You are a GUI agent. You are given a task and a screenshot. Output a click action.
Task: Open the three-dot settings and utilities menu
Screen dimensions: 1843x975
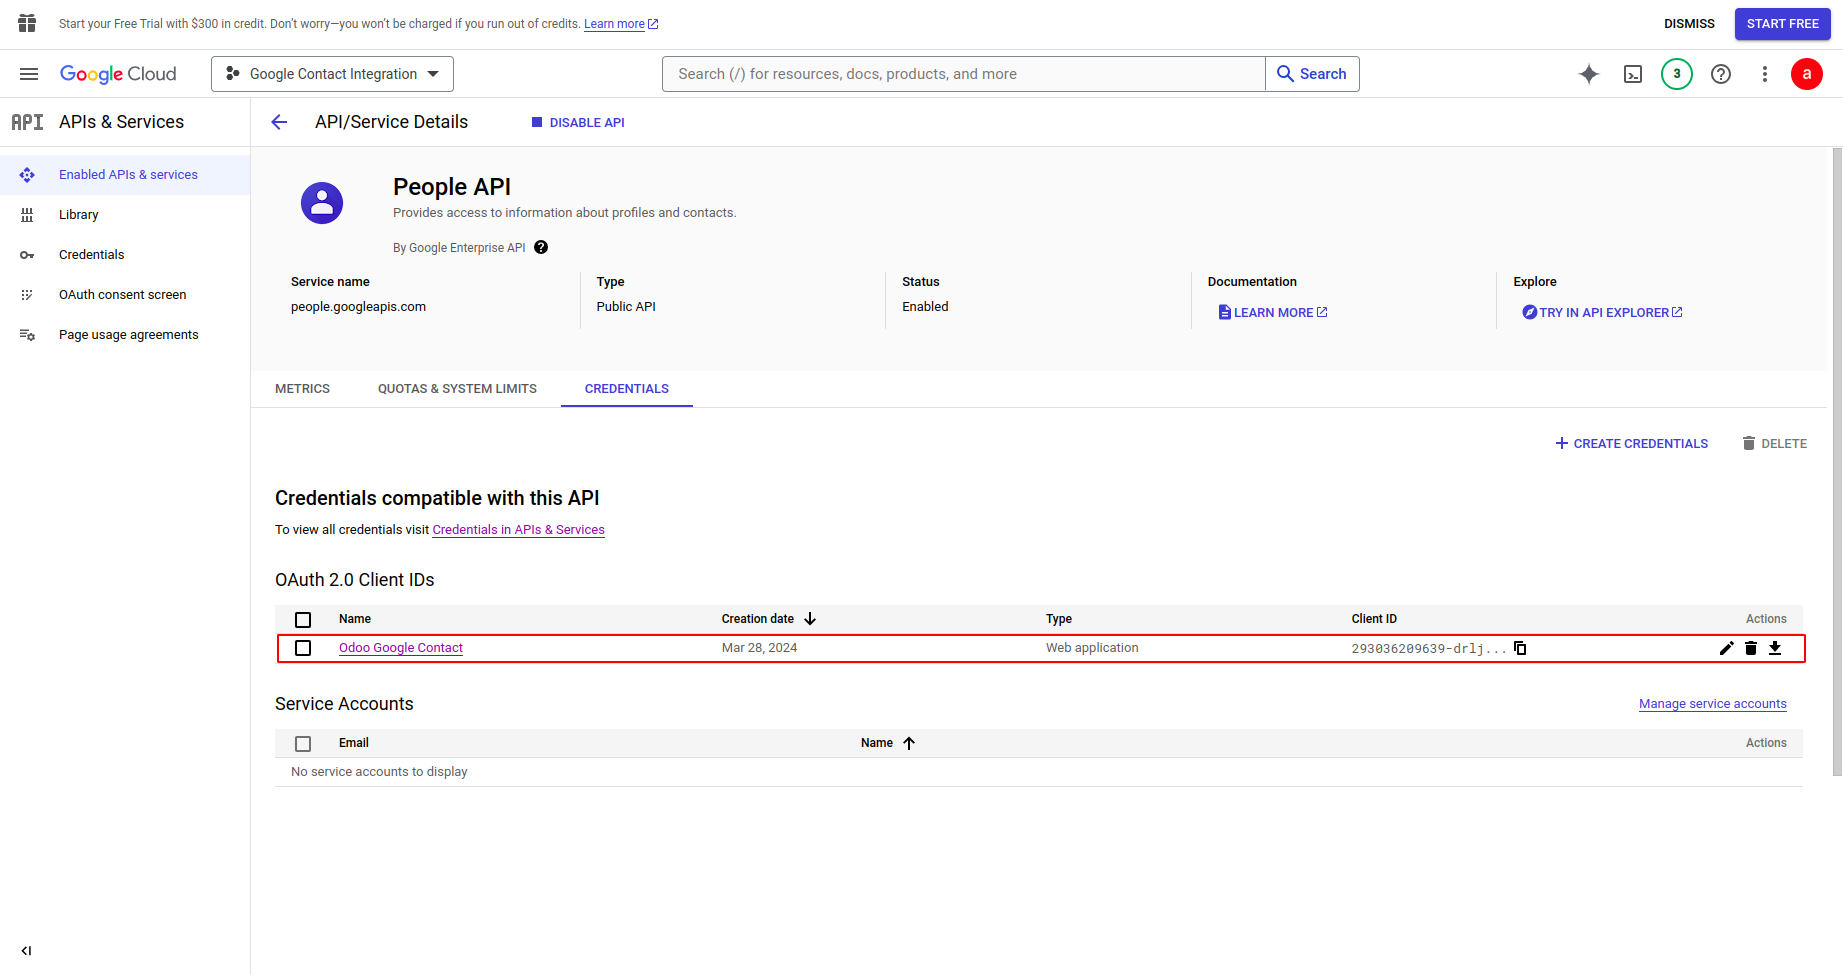(x=1765, y=74)
